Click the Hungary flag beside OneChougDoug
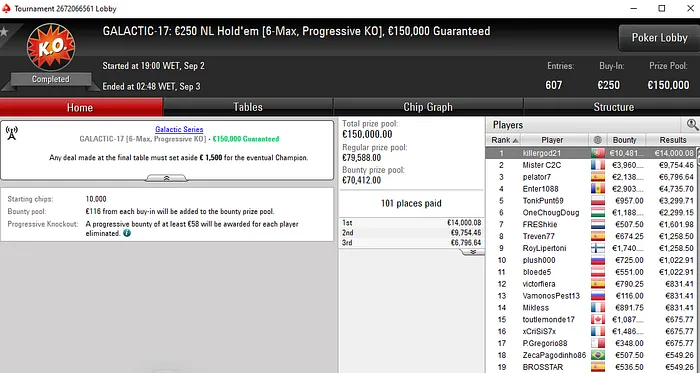 [597, 212]
